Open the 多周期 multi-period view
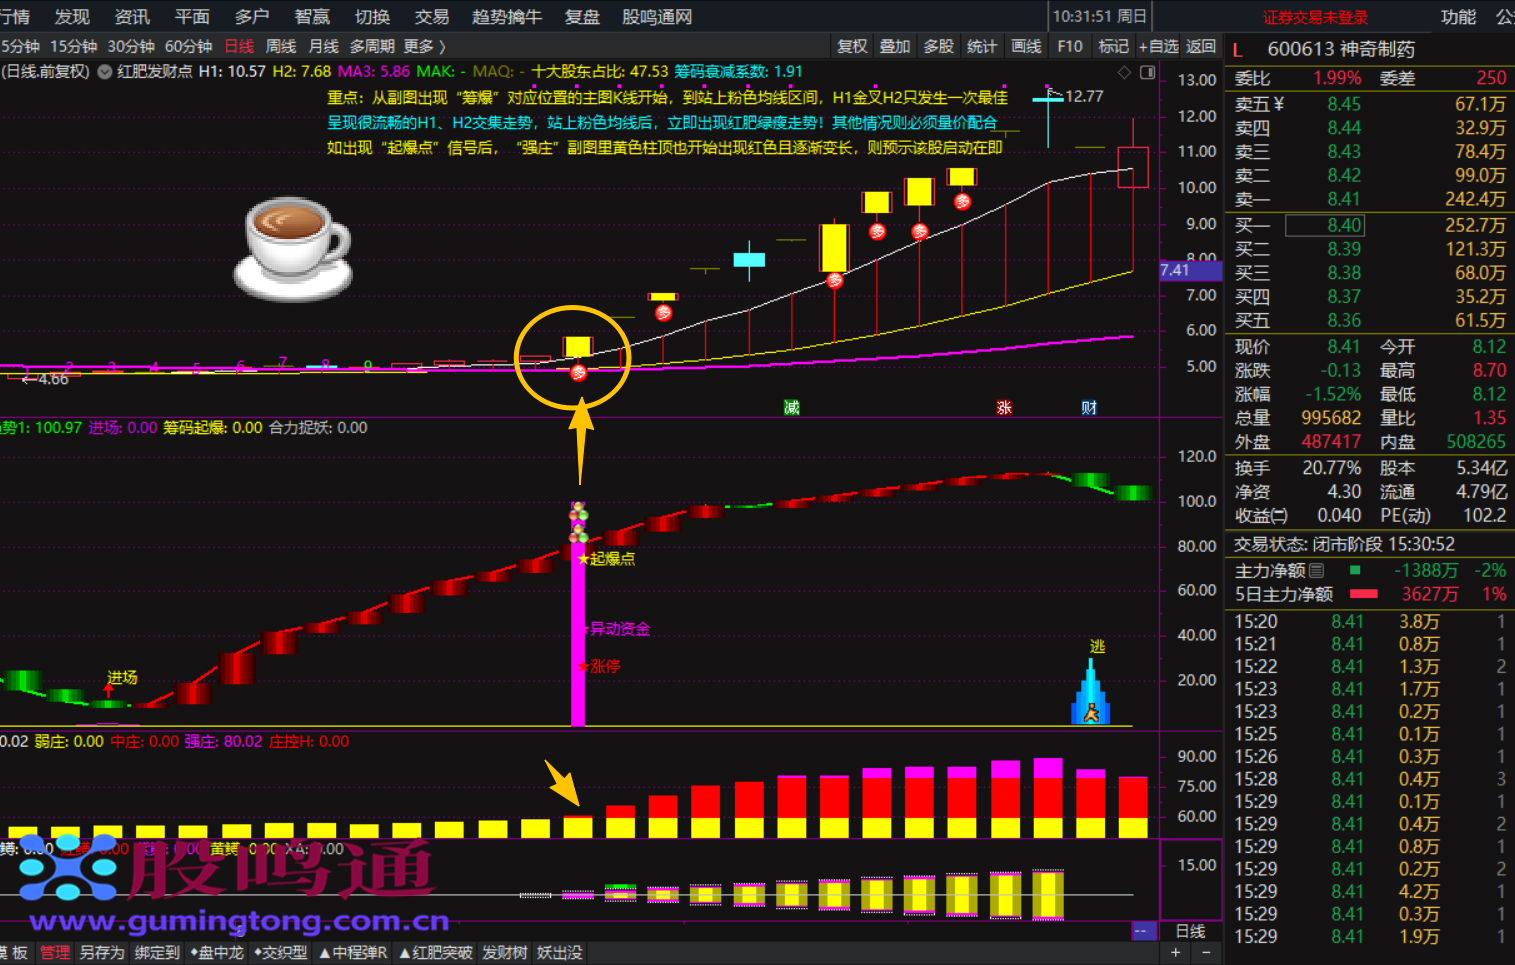 click(372, 46)
